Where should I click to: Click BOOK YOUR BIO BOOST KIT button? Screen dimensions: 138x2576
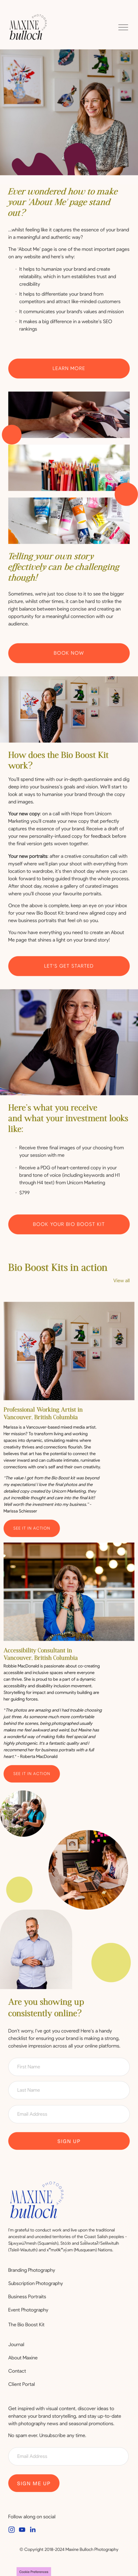click(x=69, y=1224)
